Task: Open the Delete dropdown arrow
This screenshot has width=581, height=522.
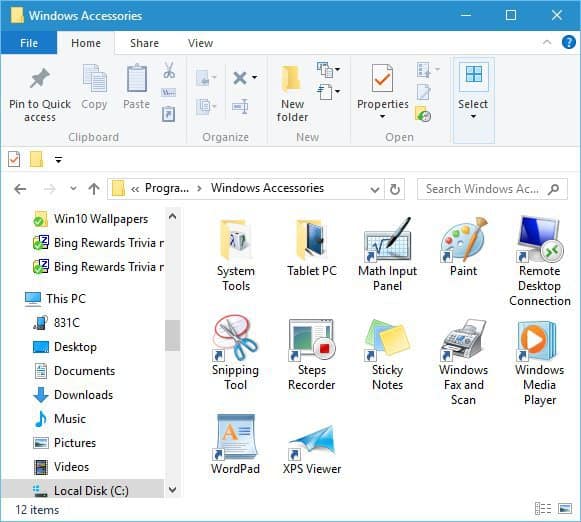Action: pyautogui.click(x=255, y=77)
